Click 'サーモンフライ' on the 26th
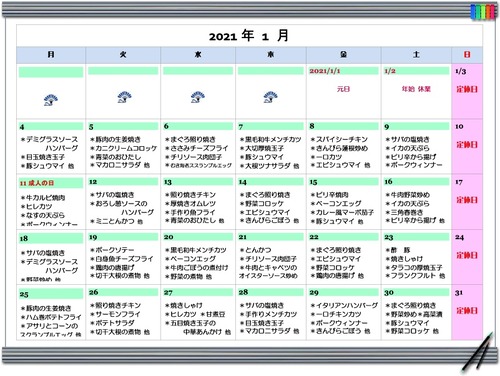 [118, 314]
